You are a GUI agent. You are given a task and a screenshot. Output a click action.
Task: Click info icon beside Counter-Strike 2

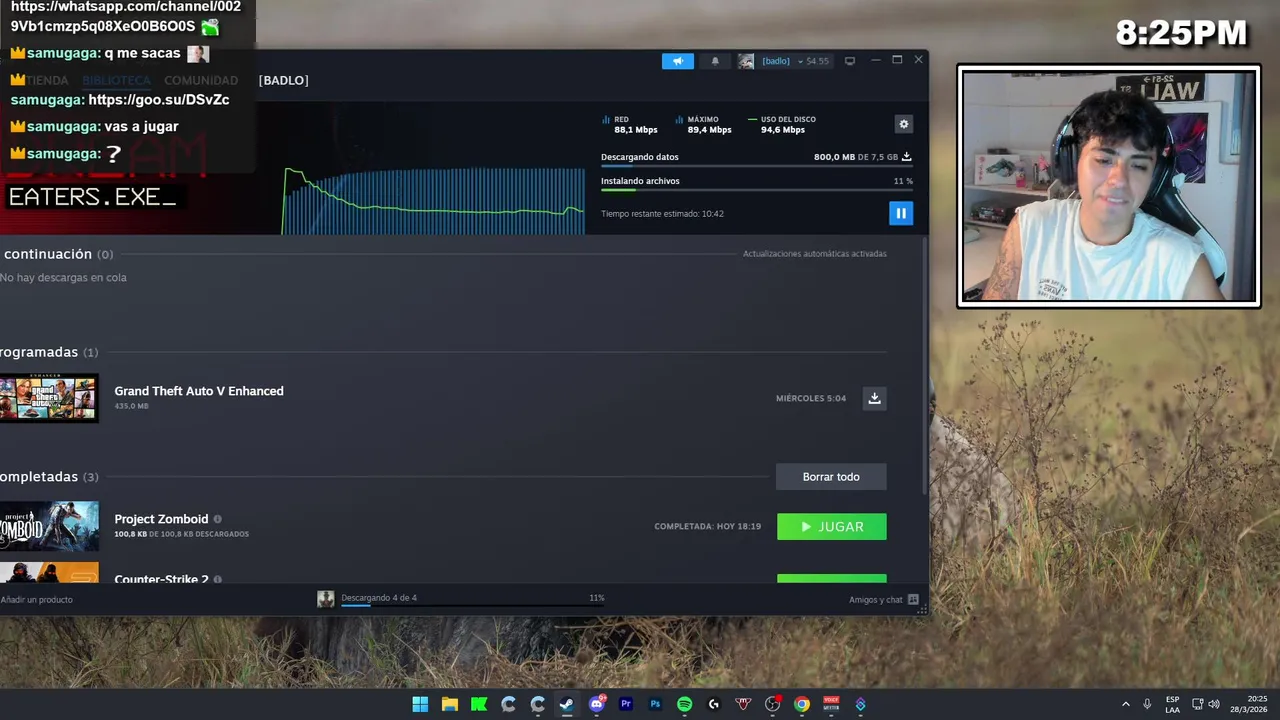[x=217, y=579]
